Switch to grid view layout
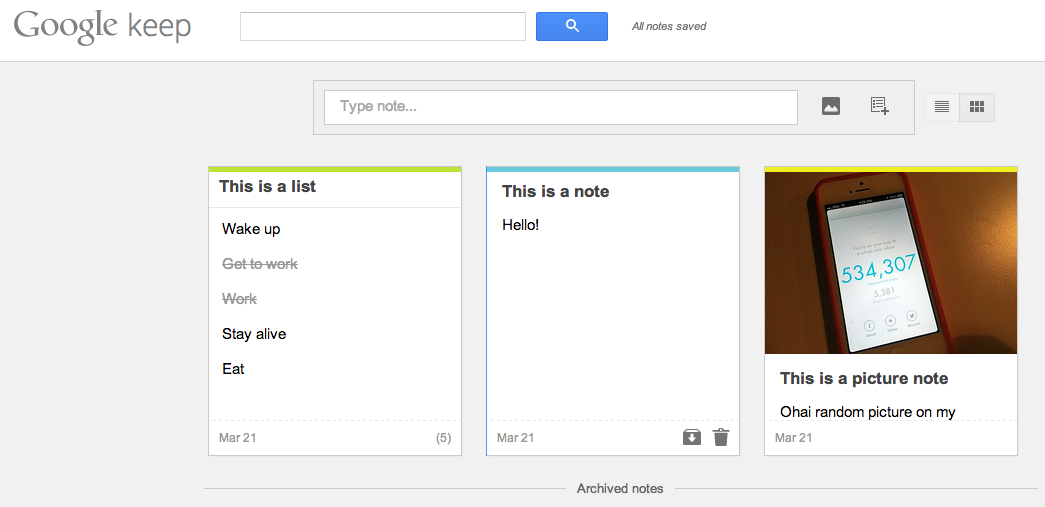The image size is (1045, 507). [x=977, y=107]
